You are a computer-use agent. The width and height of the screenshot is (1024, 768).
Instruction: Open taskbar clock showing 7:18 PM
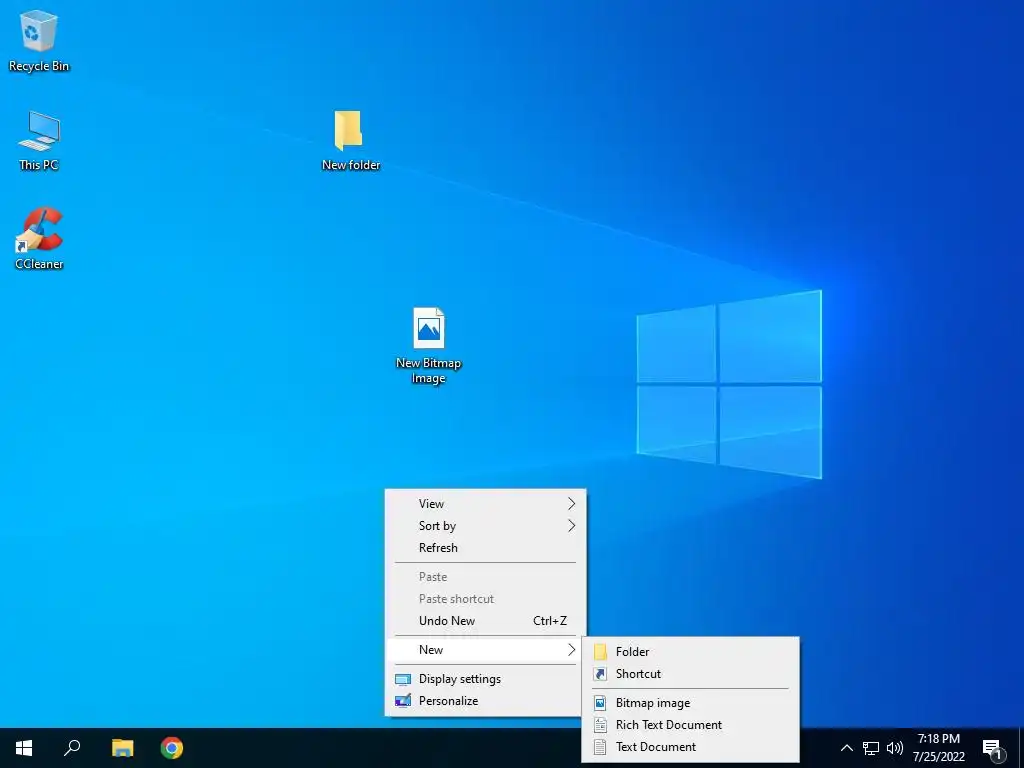coord(938,748)
